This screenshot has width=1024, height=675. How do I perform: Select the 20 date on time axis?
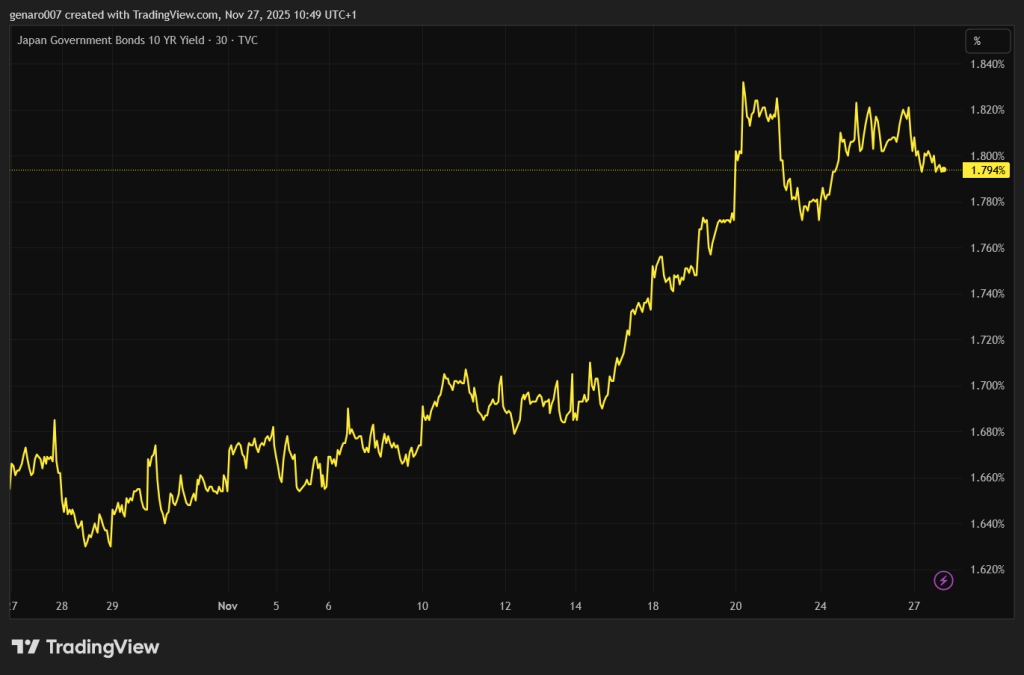[x=736, y=606]
